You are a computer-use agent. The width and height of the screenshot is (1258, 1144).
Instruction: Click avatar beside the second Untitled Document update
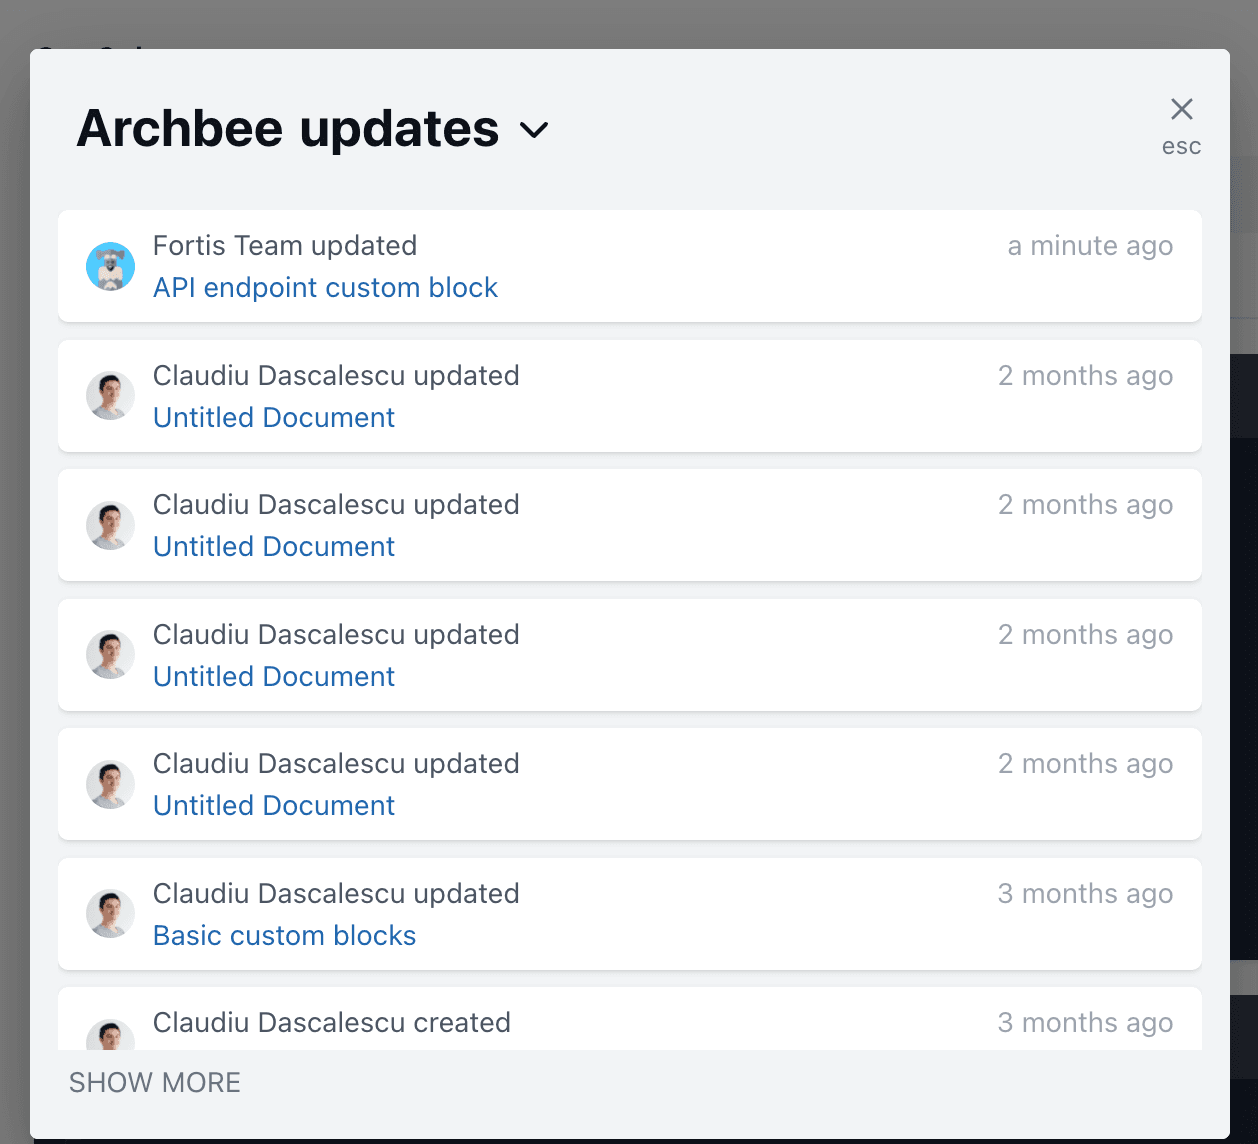(x=111, y=526)
